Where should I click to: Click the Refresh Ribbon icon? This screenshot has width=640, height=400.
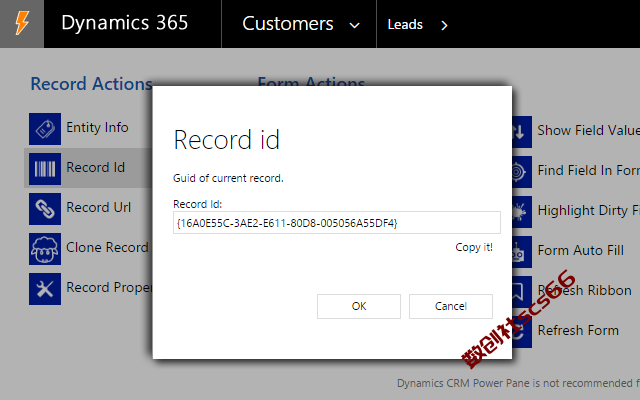[522, 292]
